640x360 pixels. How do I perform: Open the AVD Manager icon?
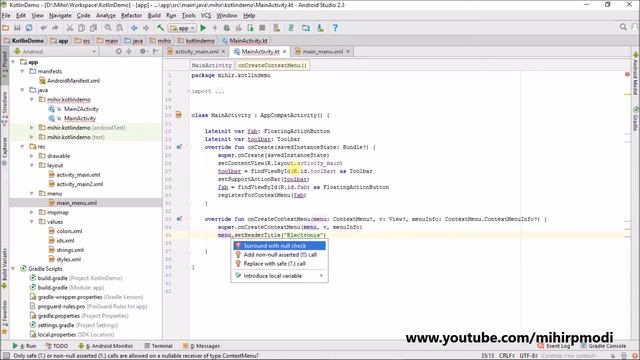[276, 28]
